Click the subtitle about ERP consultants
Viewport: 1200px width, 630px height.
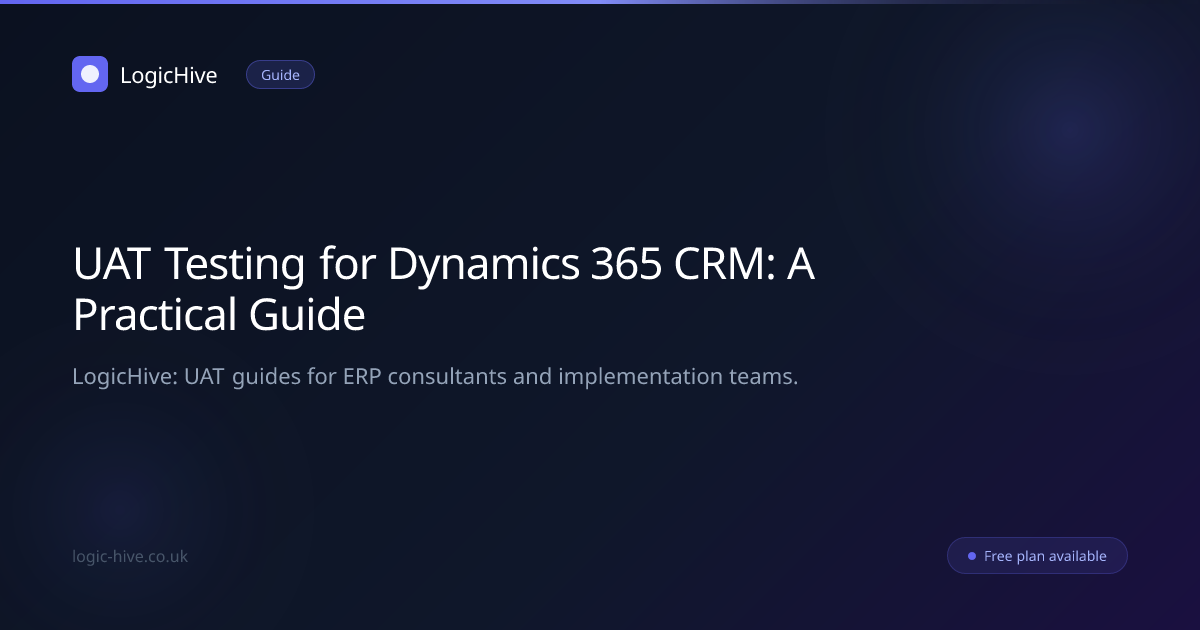pos(435,377)
